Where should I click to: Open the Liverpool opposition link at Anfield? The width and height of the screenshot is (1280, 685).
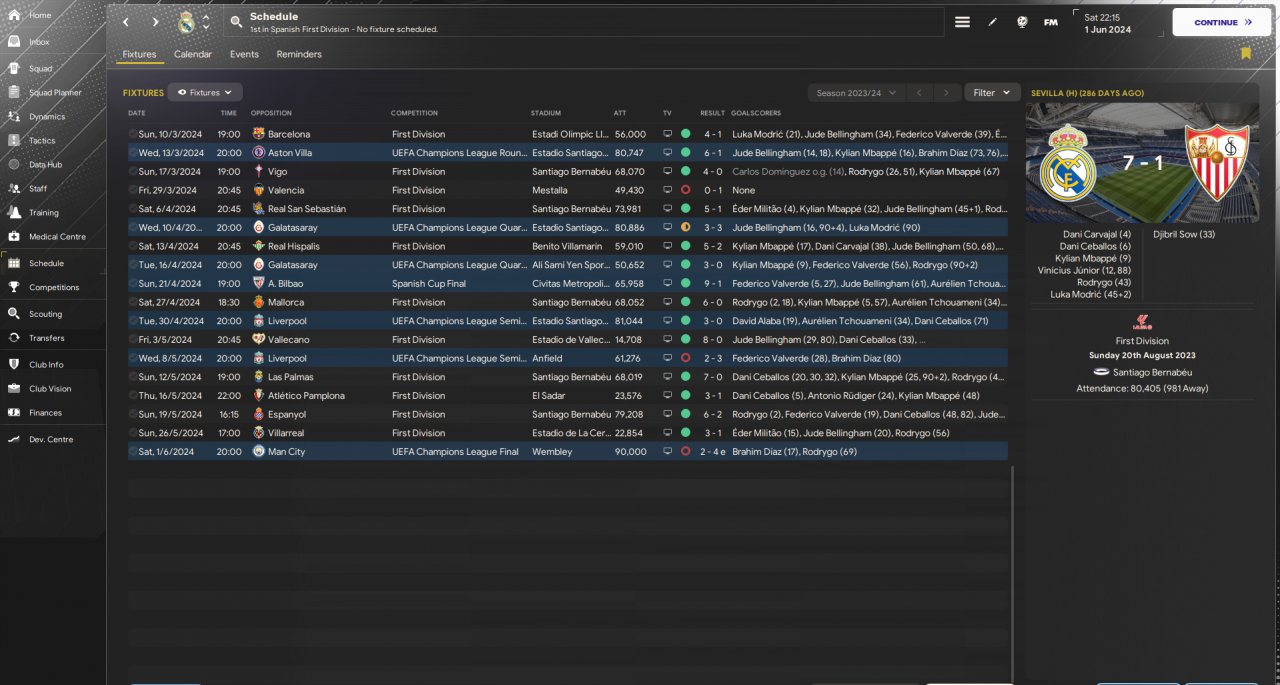[x=287, y=358]
